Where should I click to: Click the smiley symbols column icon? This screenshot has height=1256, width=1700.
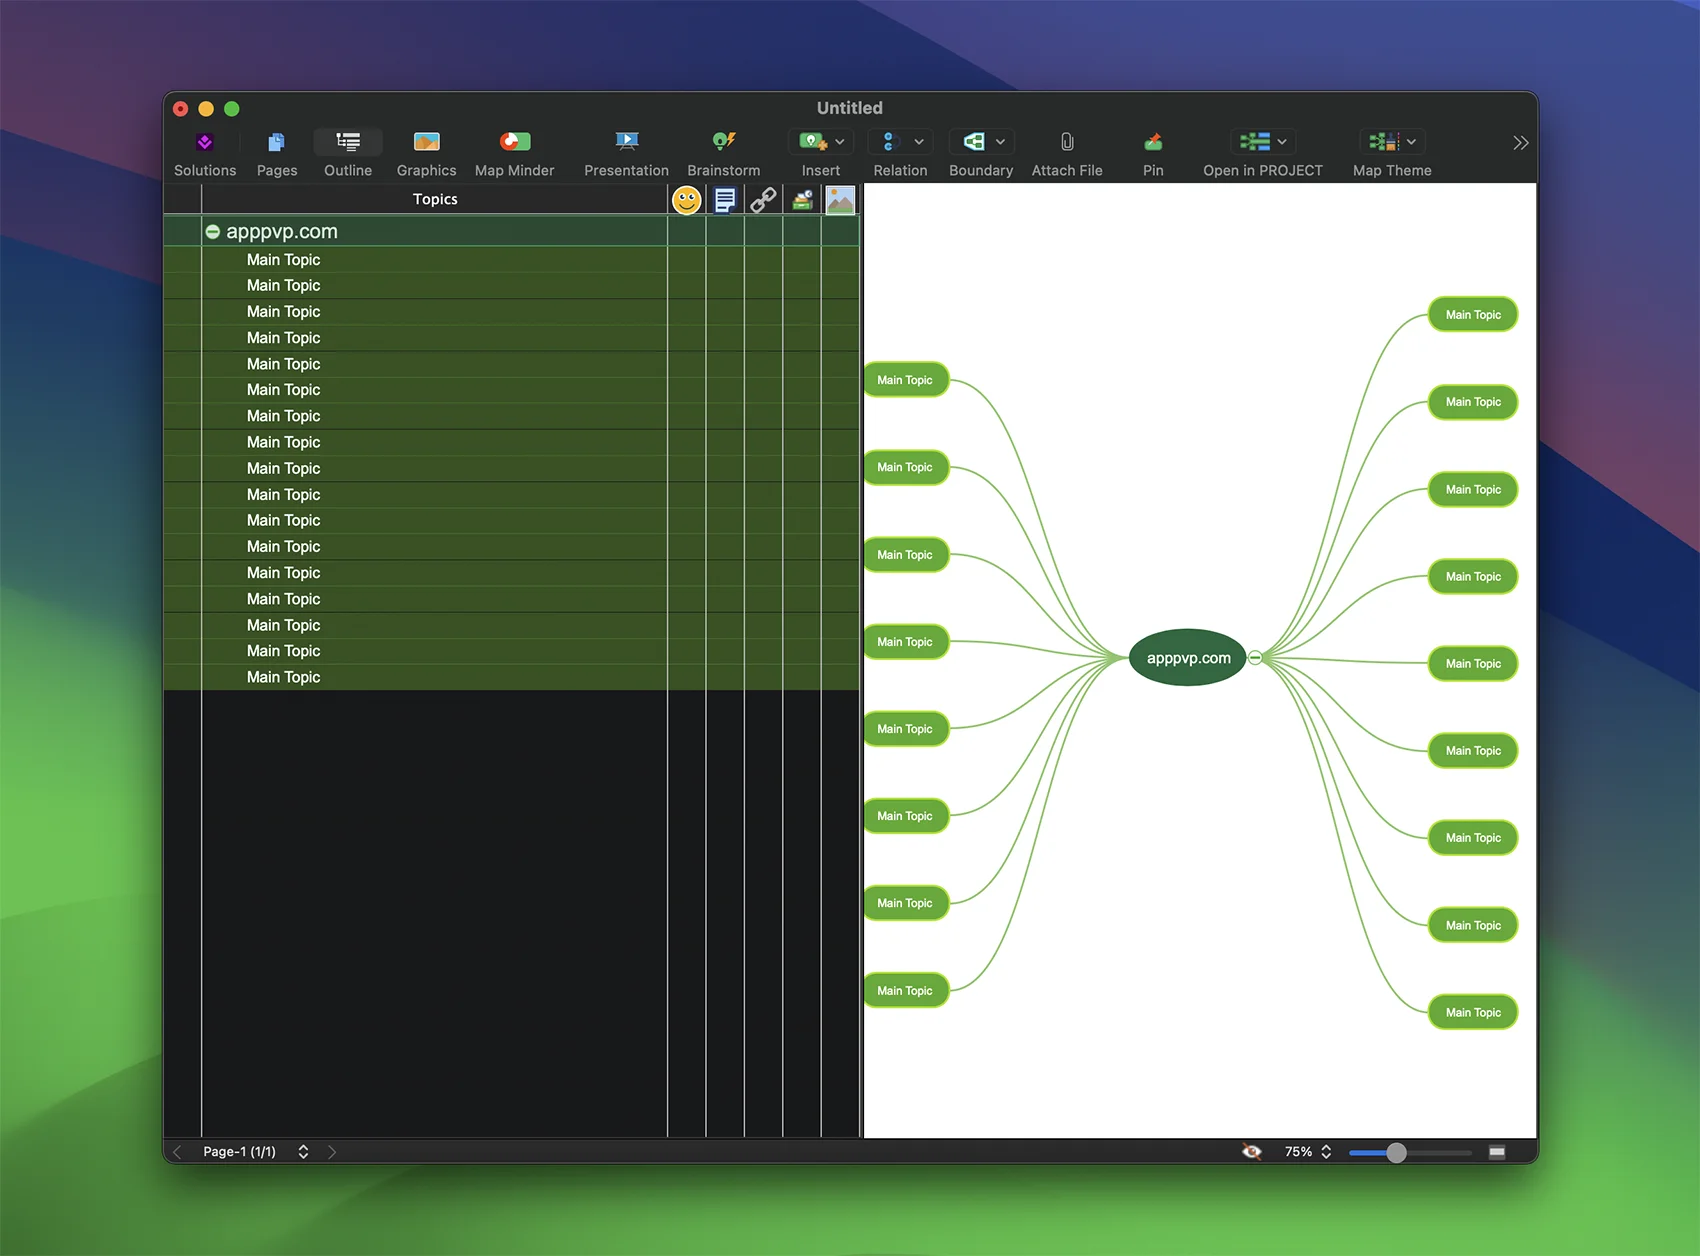point(687,200)
